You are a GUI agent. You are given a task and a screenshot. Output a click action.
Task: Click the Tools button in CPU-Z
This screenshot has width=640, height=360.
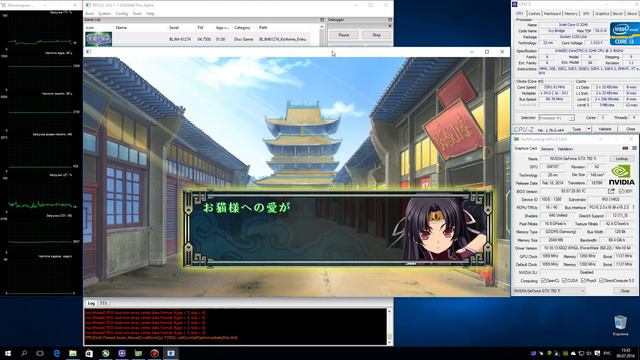(x=577, y=129)
